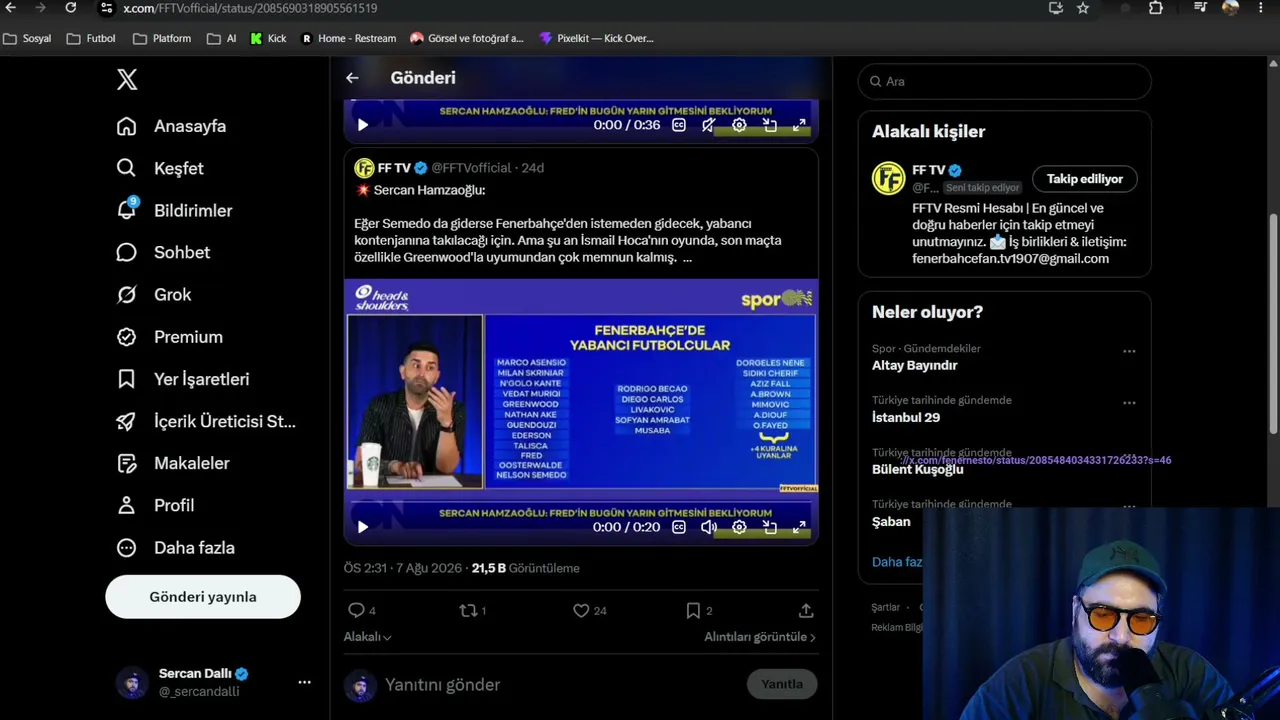Open settings of the 0:36 video
The width and height of the screenshot is (1280, 720).
pos(739,125)
